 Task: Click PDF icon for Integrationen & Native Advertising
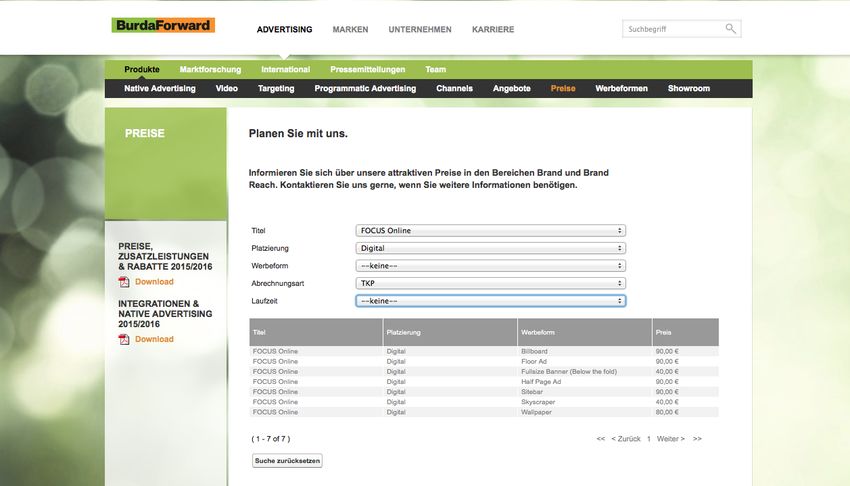(x=124, y=339)
